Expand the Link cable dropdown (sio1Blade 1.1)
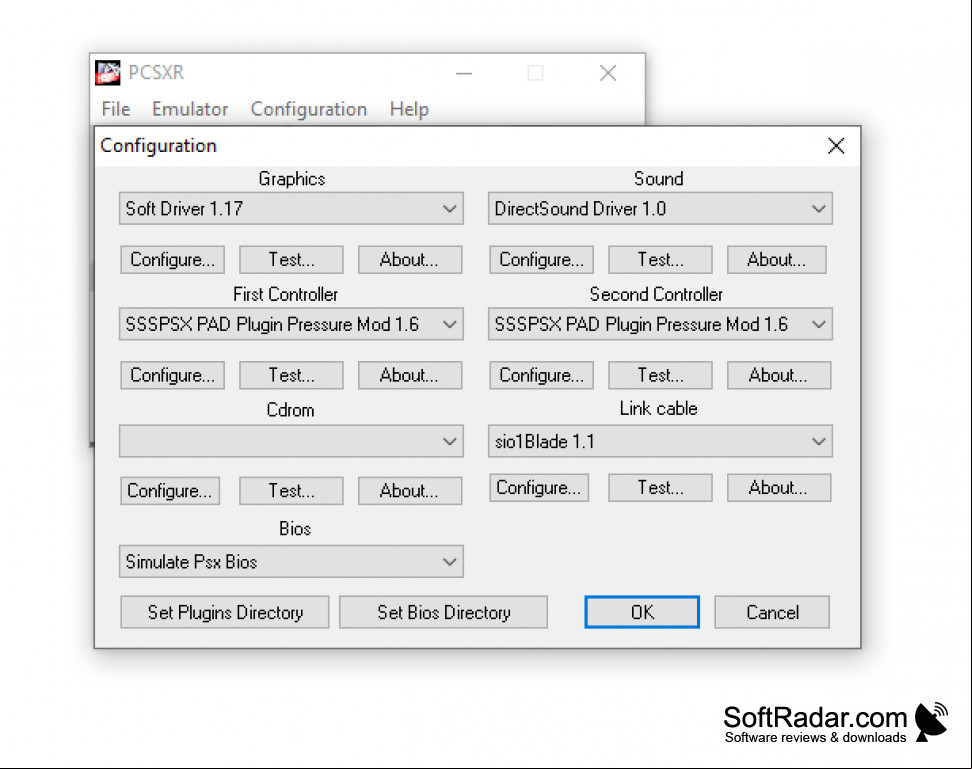The image size is (972, 769). pyautogui.click(x=660, y=441)
